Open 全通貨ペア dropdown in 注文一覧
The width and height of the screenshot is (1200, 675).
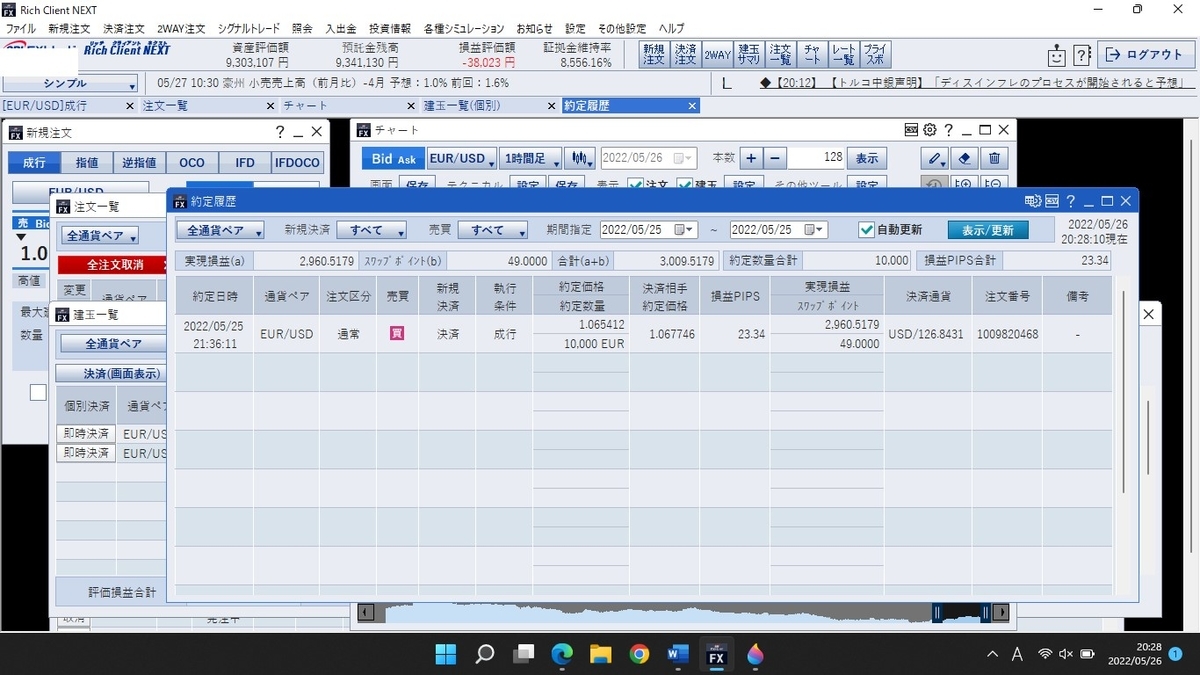pos(100,236)
